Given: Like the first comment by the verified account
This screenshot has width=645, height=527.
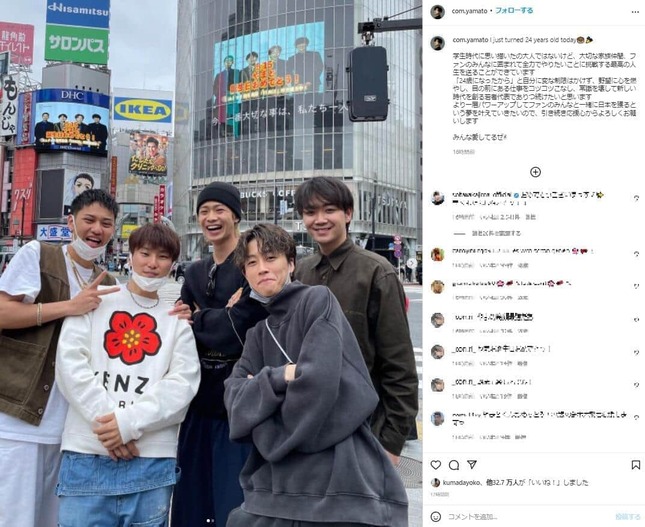Looking at the screenshot, I should [636, 198].
